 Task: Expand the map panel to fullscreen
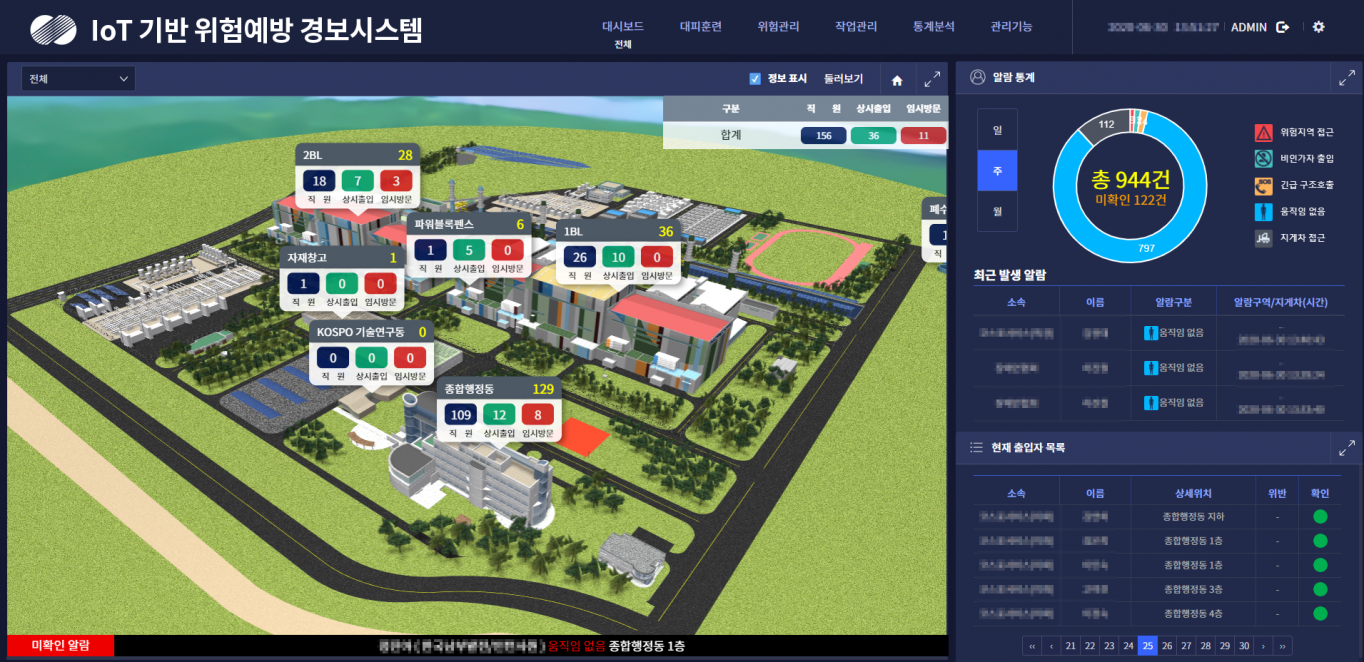click(931, 79)
